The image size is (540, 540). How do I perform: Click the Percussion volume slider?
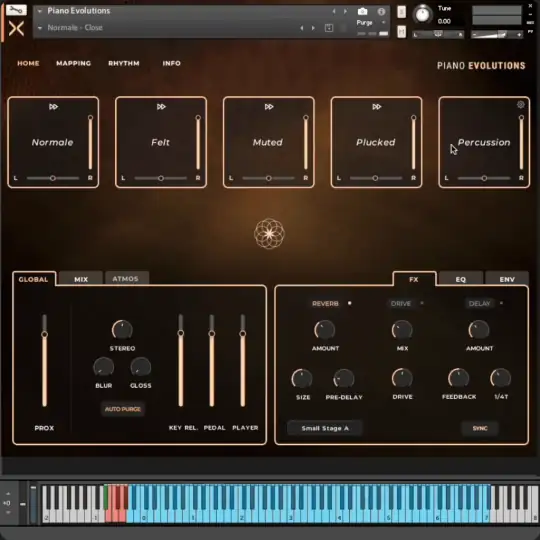tap(521, 143)
